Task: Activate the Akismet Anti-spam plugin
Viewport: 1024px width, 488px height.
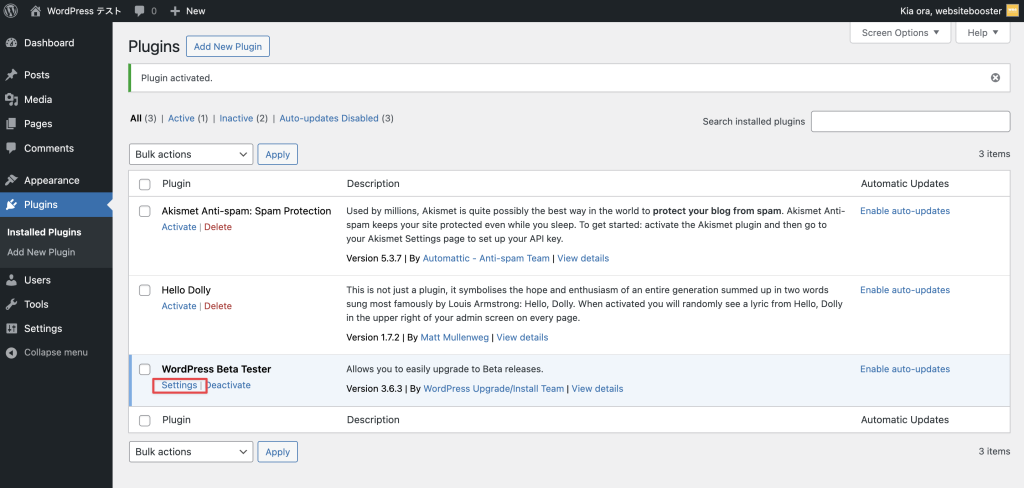Action: (179, 227)
